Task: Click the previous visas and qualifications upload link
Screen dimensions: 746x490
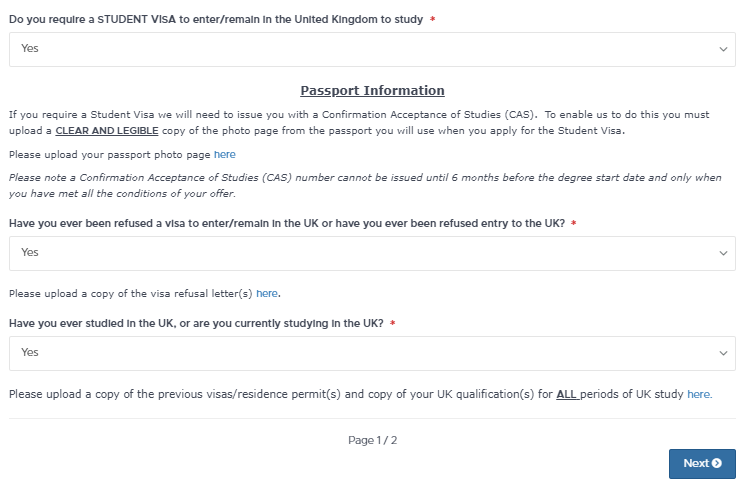Action: (x=698, y=394)
